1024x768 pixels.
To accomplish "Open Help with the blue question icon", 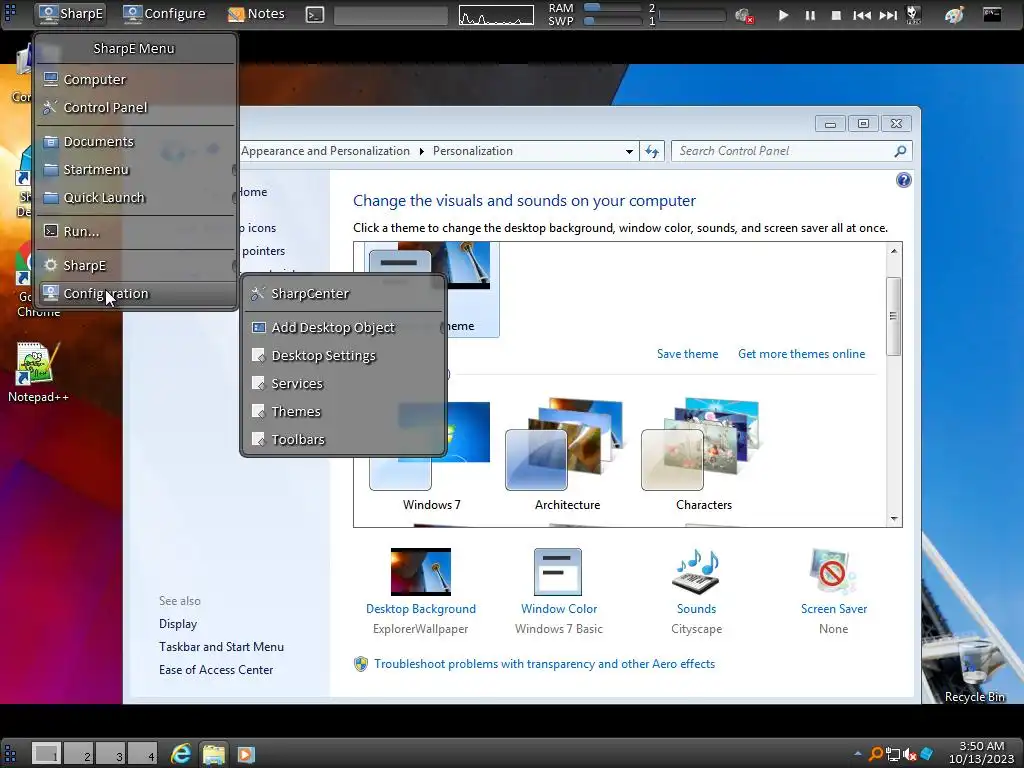I will click(x=904, y=181).
